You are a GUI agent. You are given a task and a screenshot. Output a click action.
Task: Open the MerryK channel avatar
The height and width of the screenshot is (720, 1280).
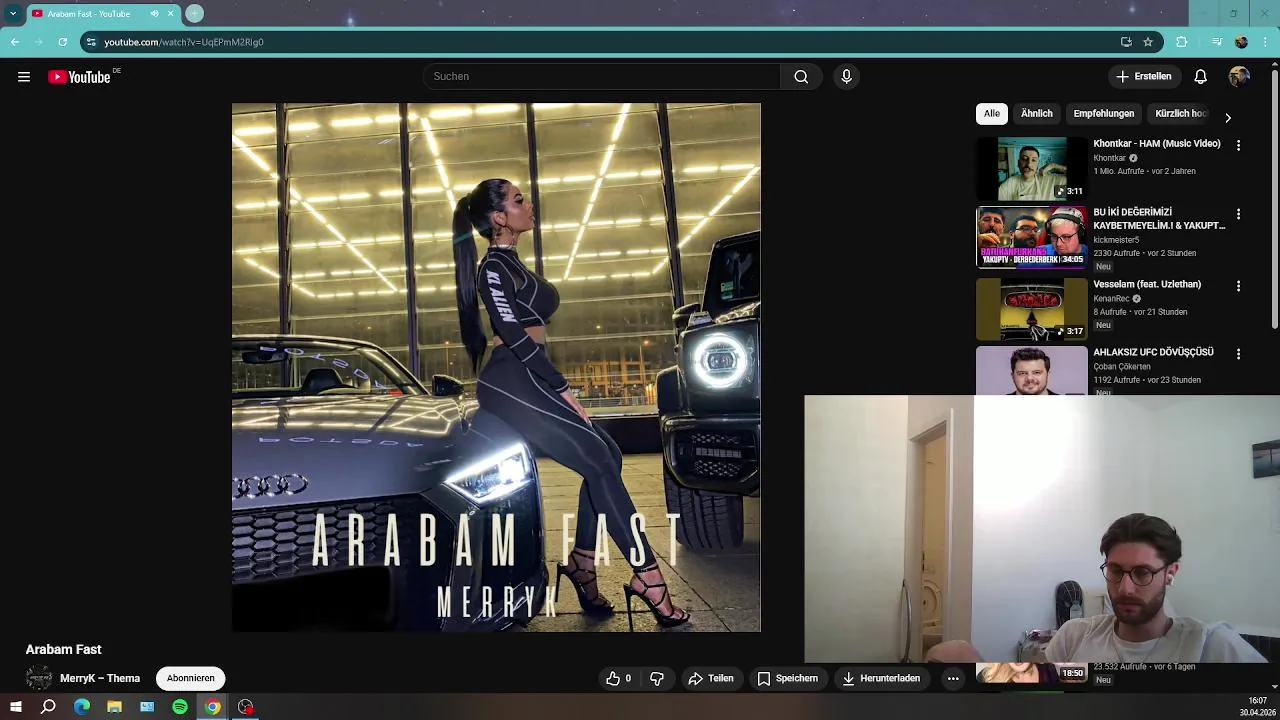click(x=39, y=678)
